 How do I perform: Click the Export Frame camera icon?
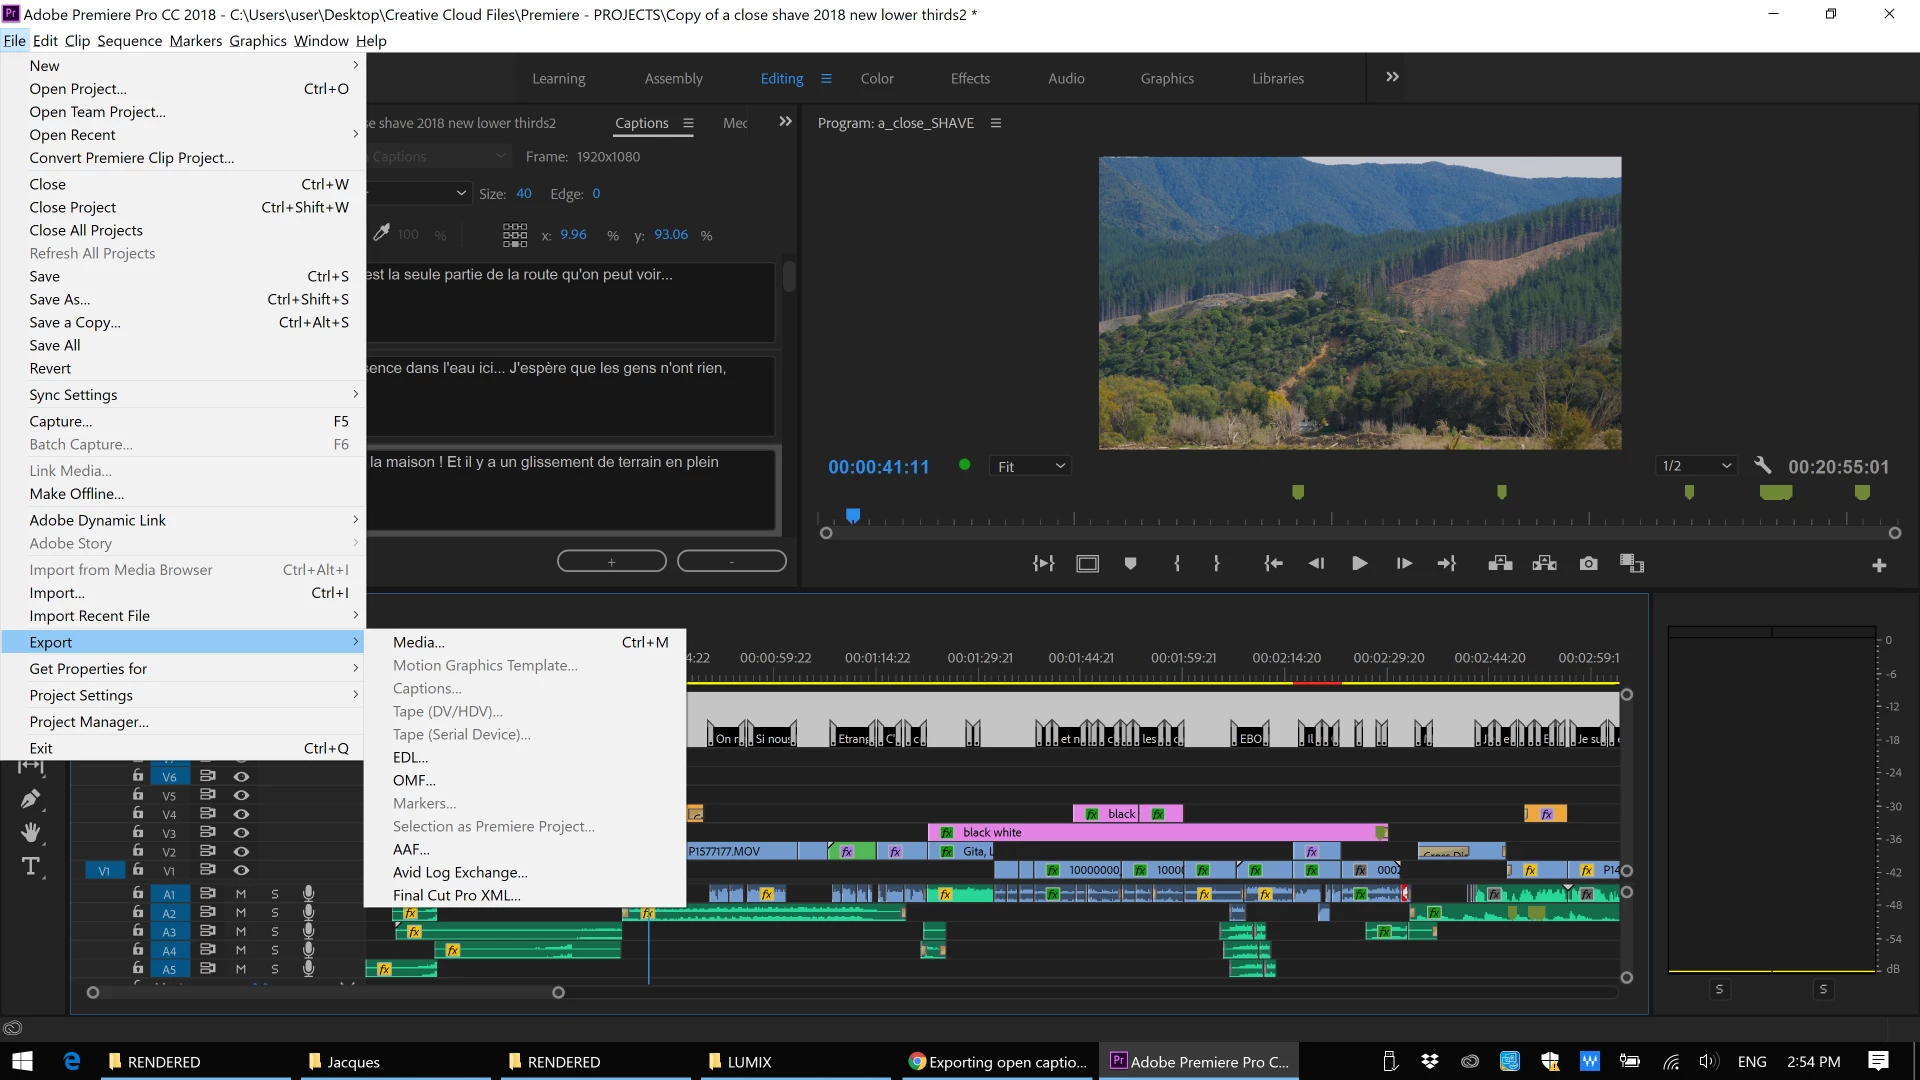pyautogui.click(x=1588, y=564)
